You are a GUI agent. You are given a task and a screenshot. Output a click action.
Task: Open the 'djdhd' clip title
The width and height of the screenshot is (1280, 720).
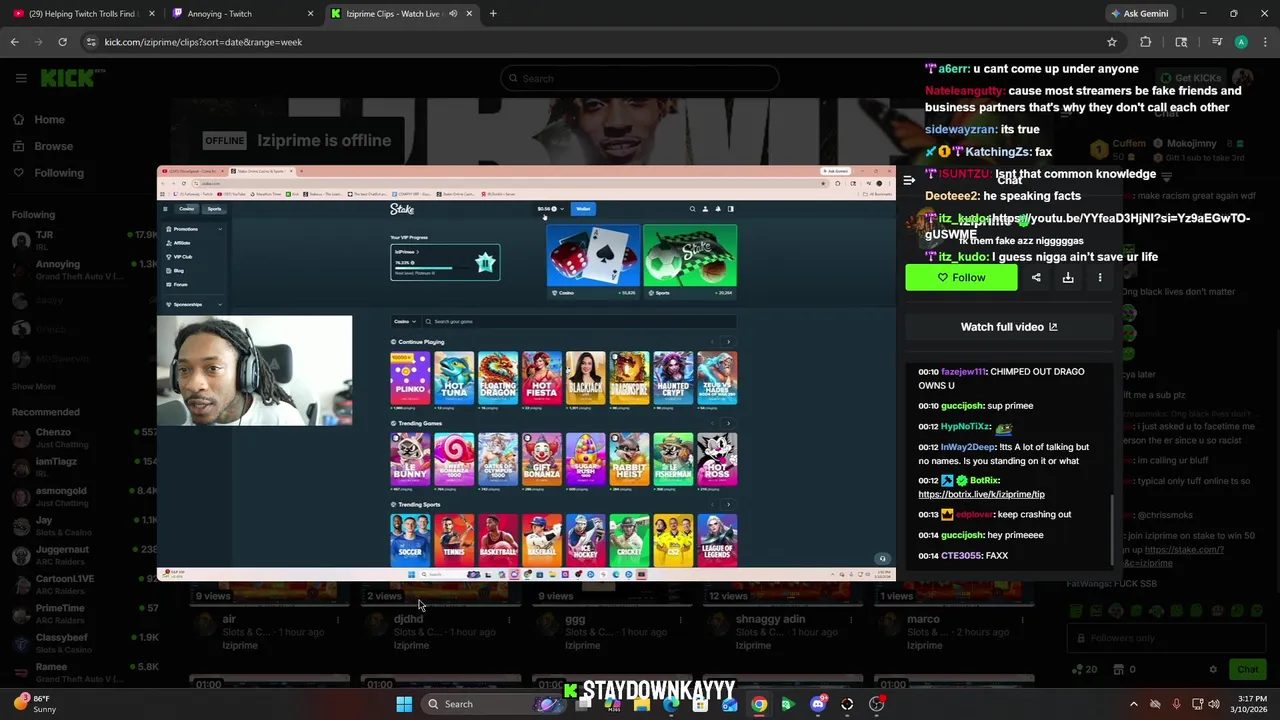pos(408,619)
